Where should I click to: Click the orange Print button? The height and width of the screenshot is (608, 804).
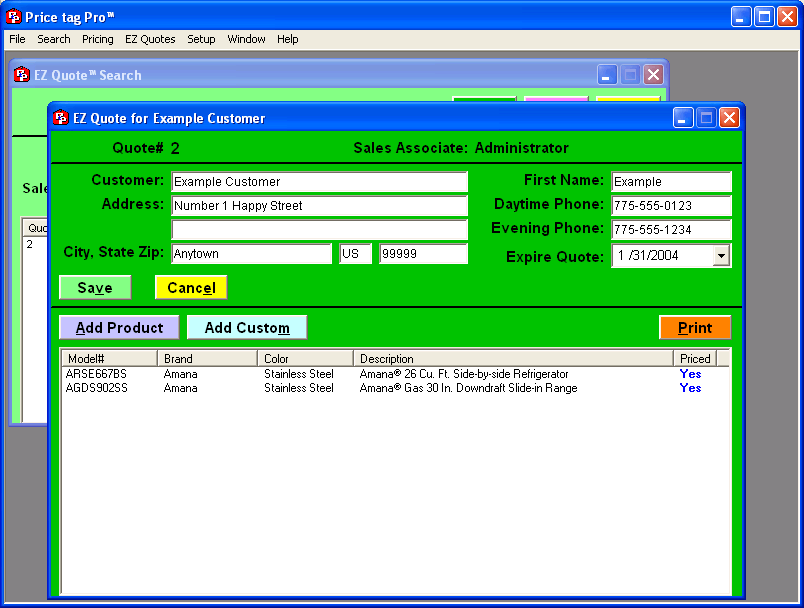[x=695, y=328]
